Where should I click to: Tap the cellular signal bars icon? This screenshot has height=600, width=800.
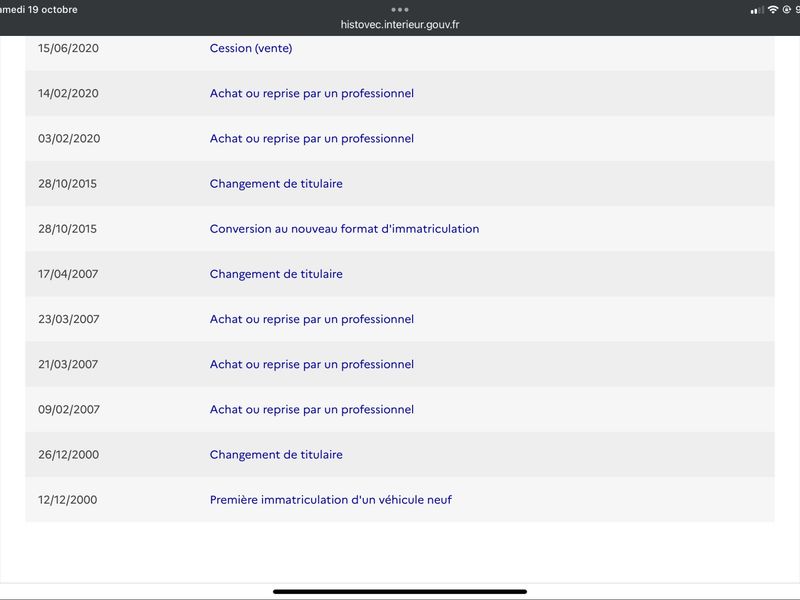[x=757, y=10]
